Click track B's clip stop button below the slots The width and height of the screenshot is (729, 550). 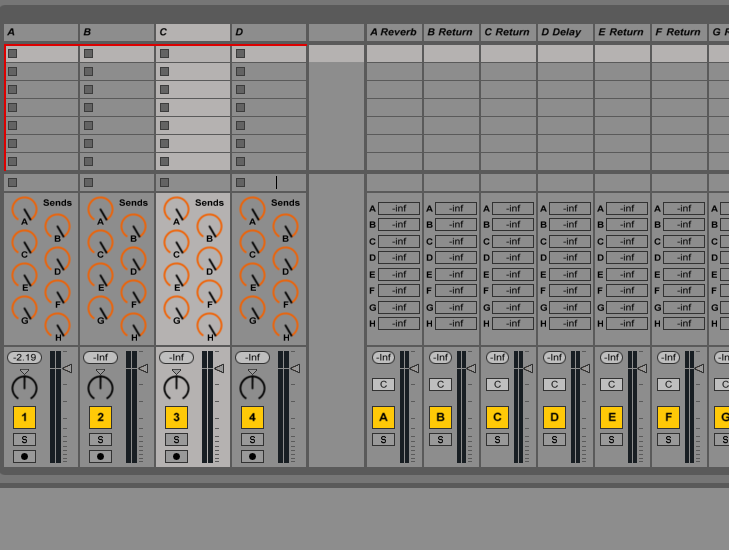(x=88, y=183)
